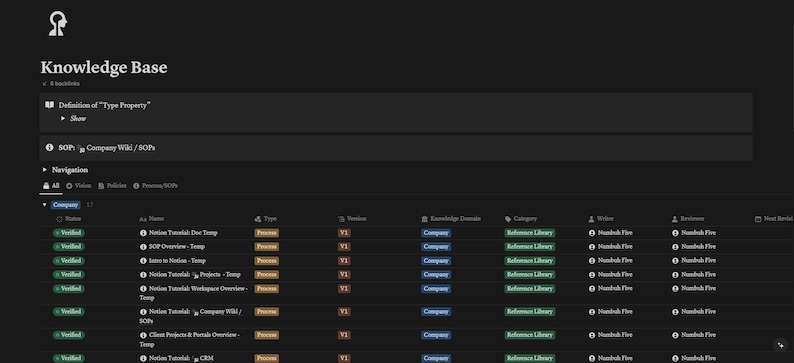The image size is (794, 363).
Task: Click Writer avatar icon in Doc Temp row
Action: click(592, 233)
